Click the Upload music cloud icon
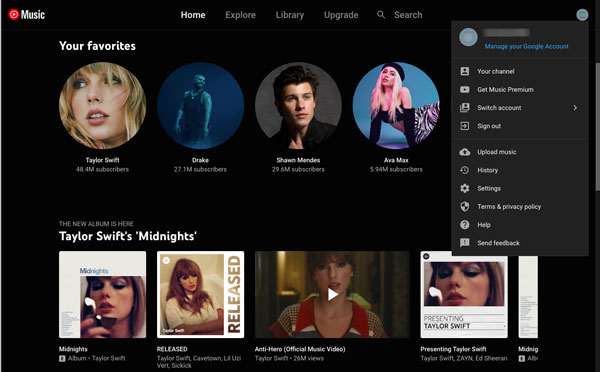The height and width of the screenshot is (372, 600). point(465,152)
